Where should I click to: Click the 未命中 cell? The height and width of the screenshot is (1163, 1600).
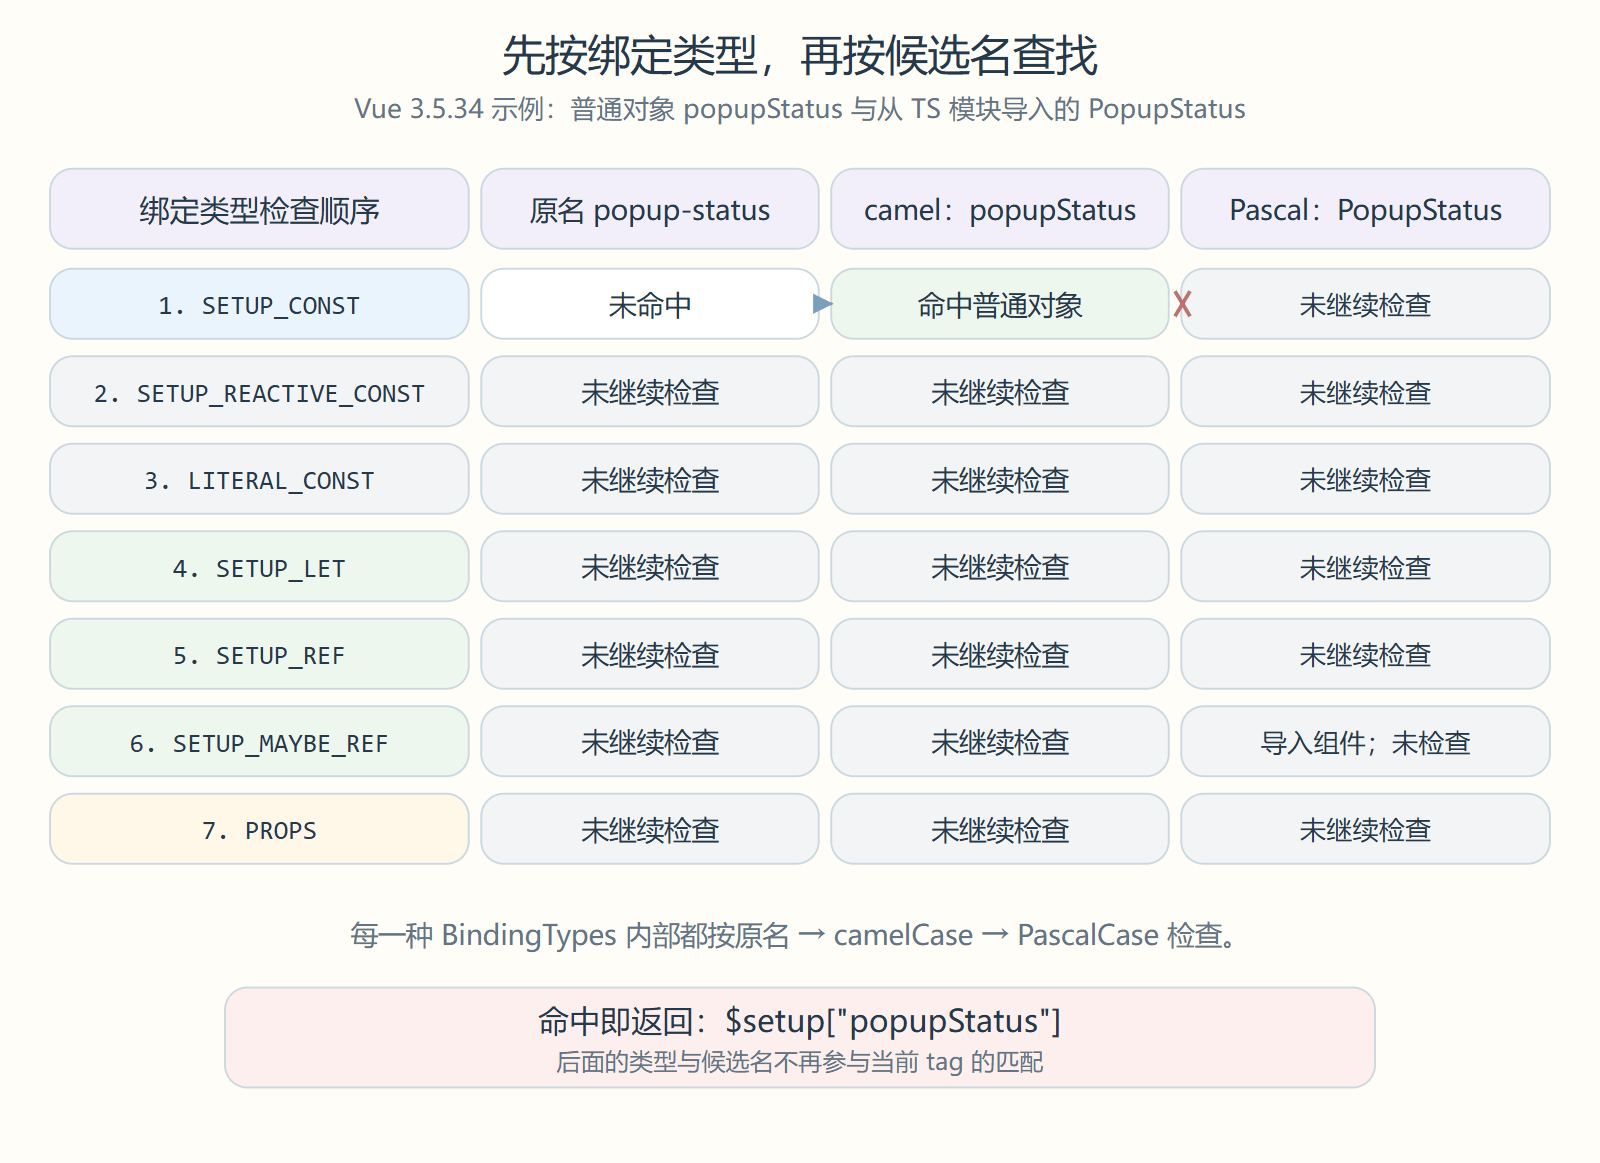650,304
